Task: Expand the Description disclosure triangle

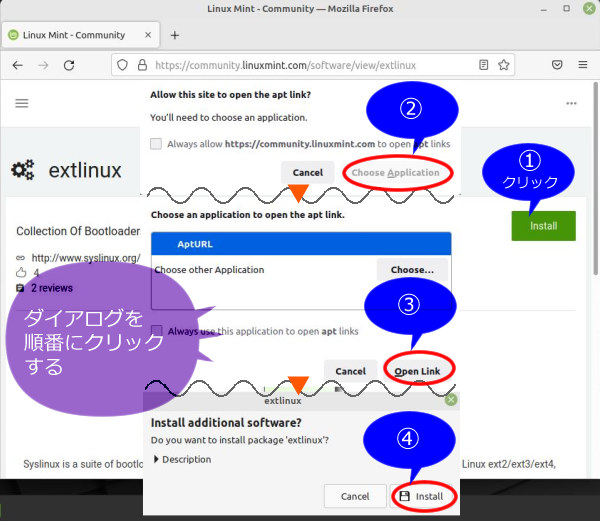Action: (x=156, y=459)
